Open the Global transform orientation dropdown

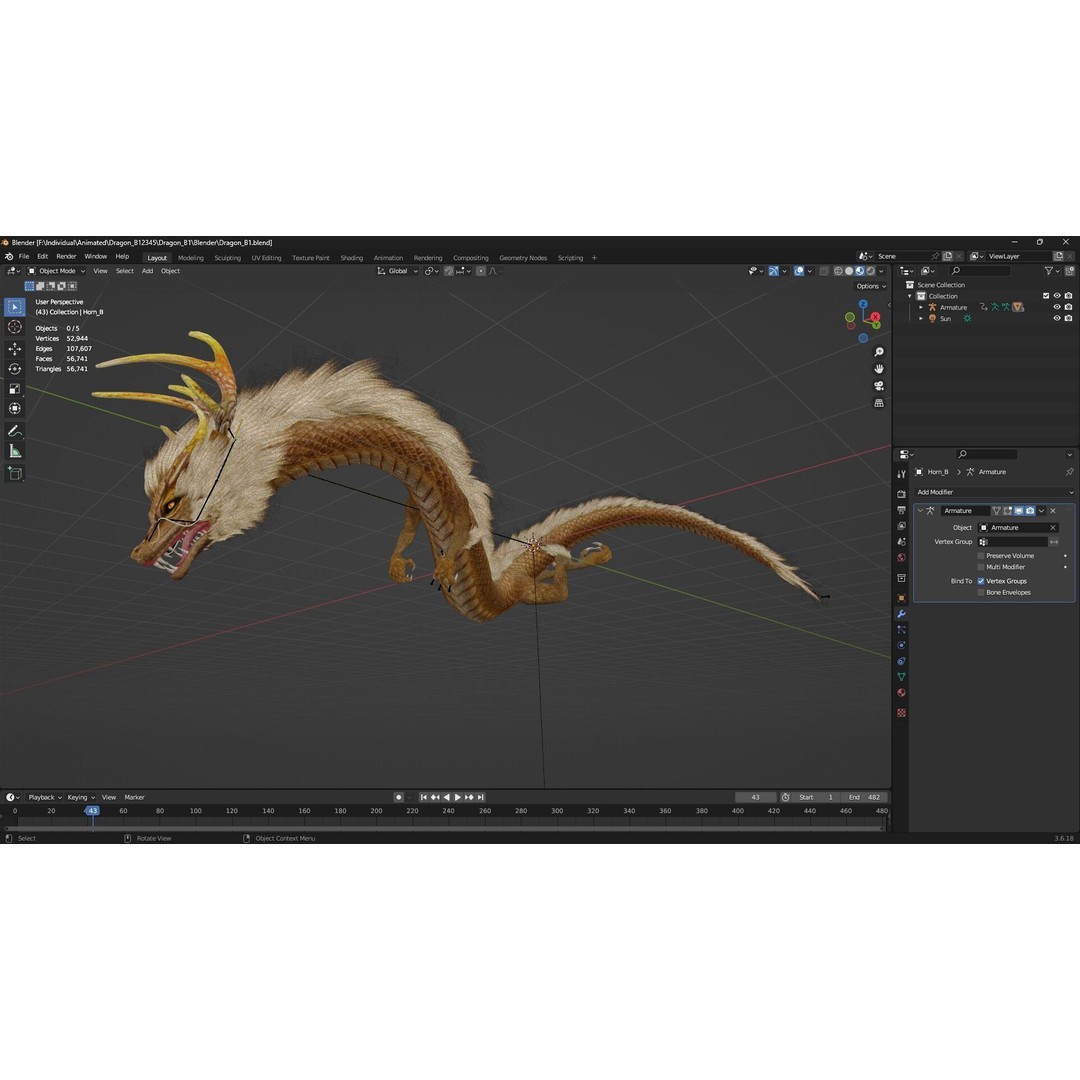click(397, 271)
